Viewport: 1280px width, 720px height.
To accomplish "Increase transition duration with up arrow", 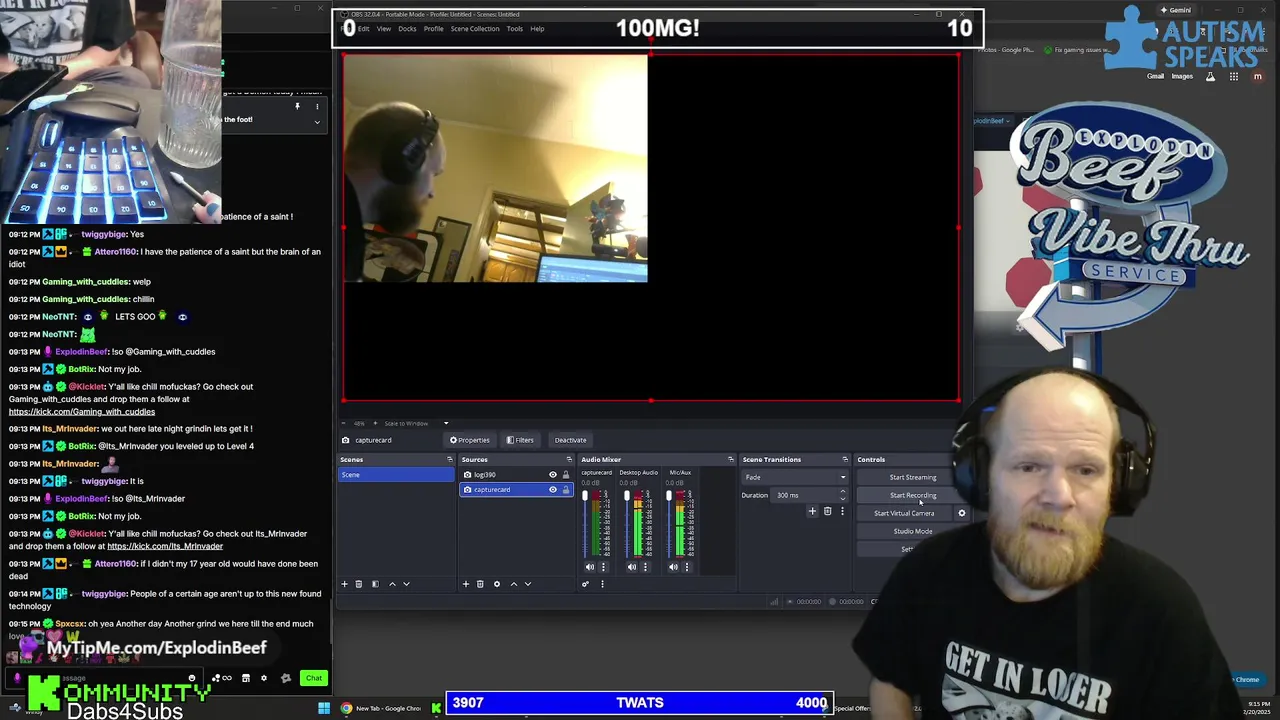I will pyautogui.click(x=842, y=492).
